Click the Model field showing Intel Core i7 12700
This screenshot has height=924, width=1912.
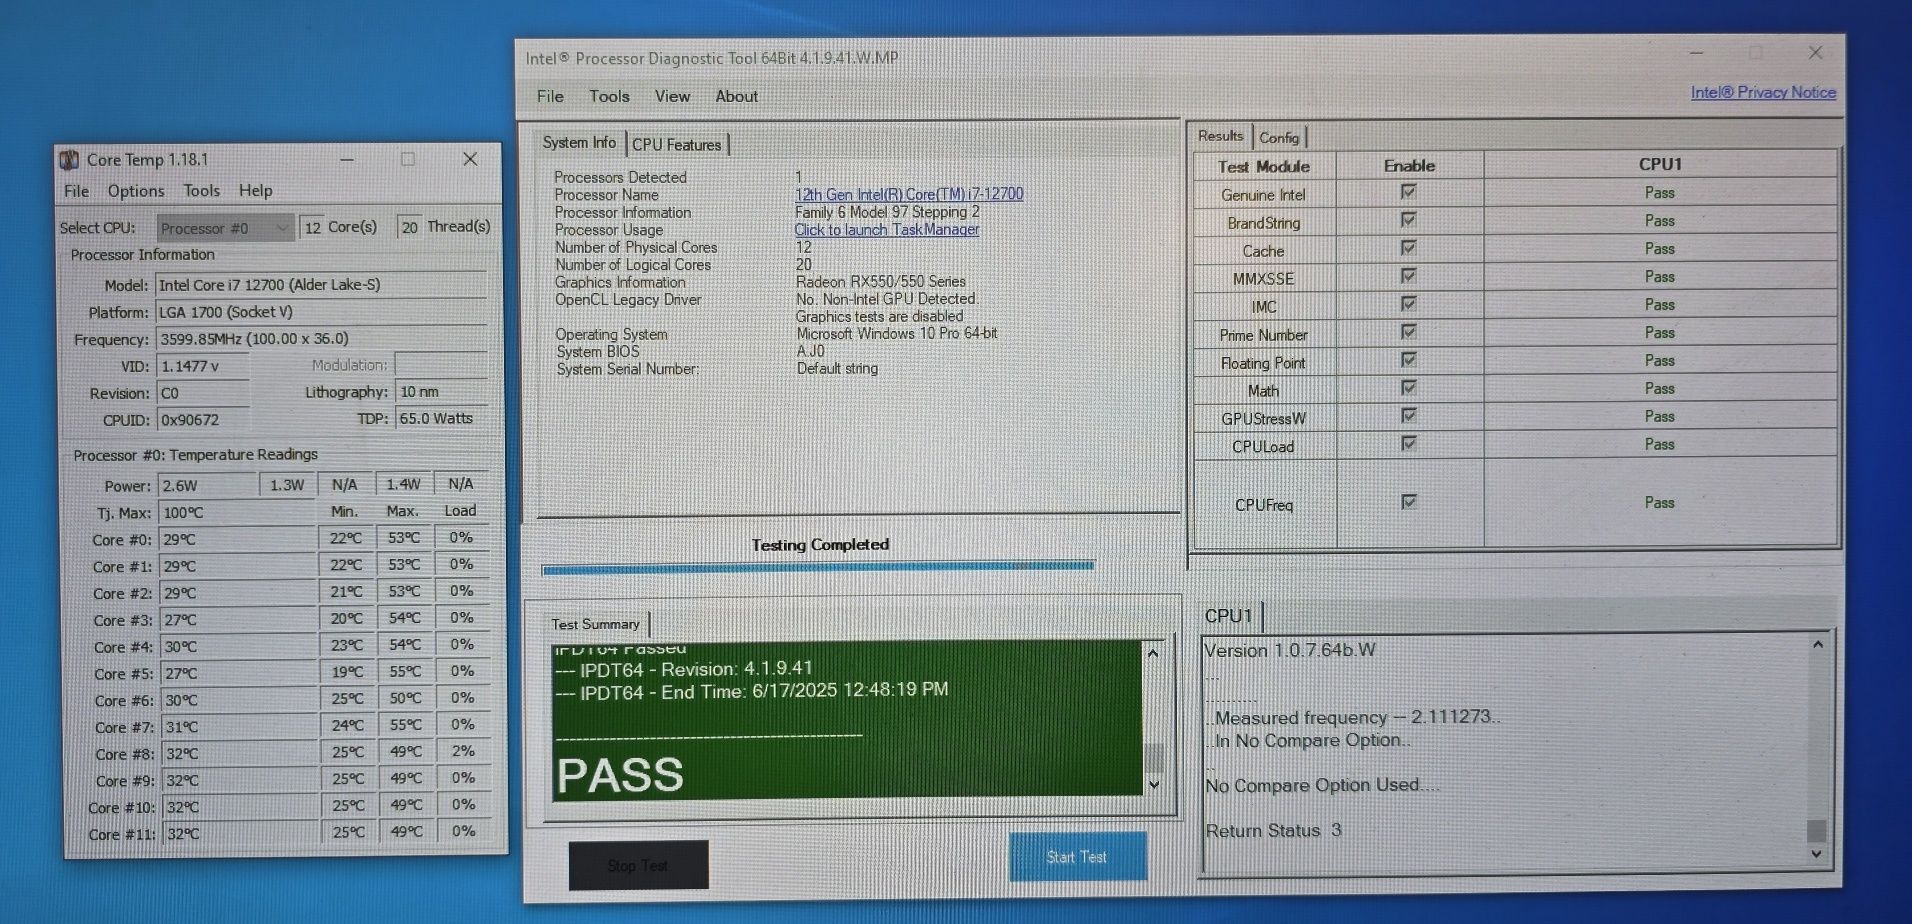point(322,285)
